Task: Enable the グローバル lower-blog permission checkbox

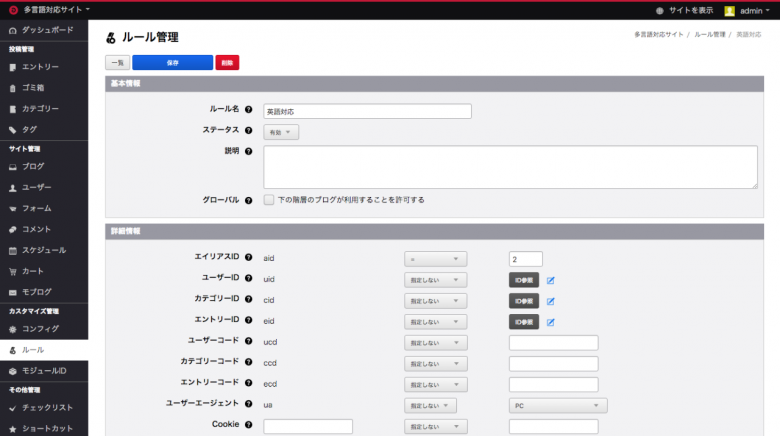Action: coord(269,200)
